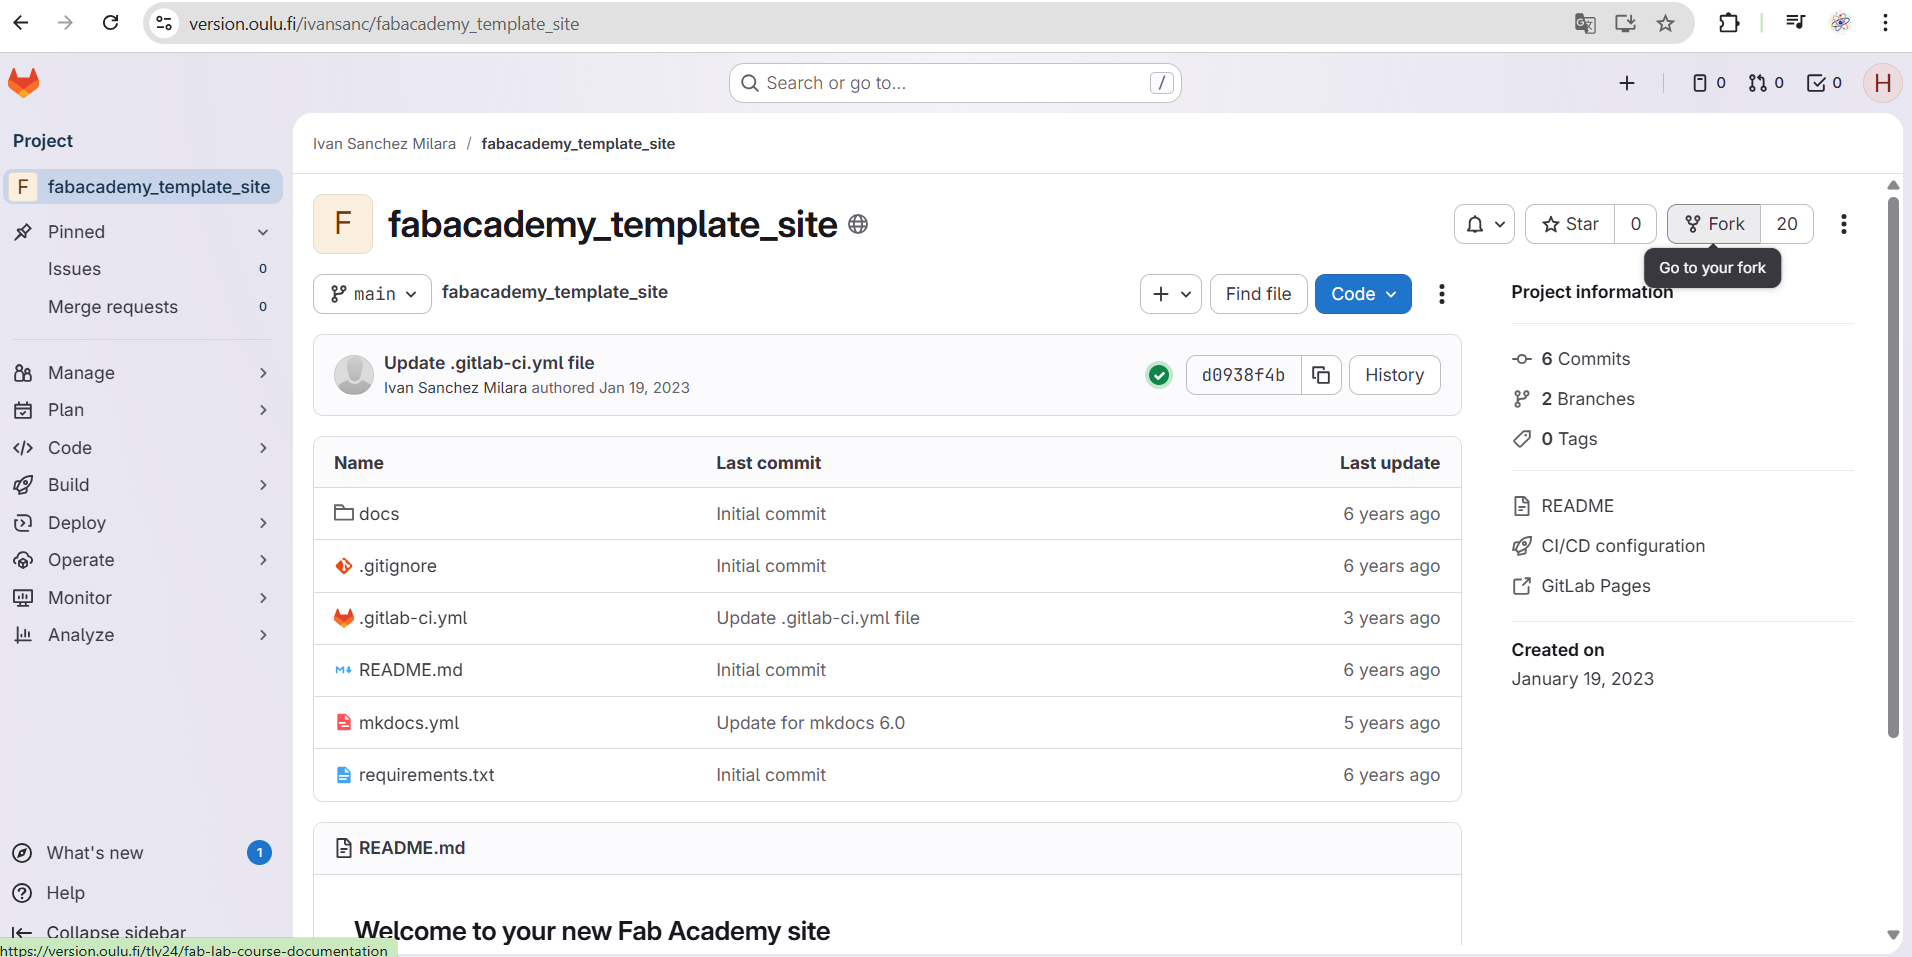Copy the commit SHA d0938f4b
Image resolution: width=1912 pixels, height=957 pixels.
pyautogui.click(x=1321, y=375)
